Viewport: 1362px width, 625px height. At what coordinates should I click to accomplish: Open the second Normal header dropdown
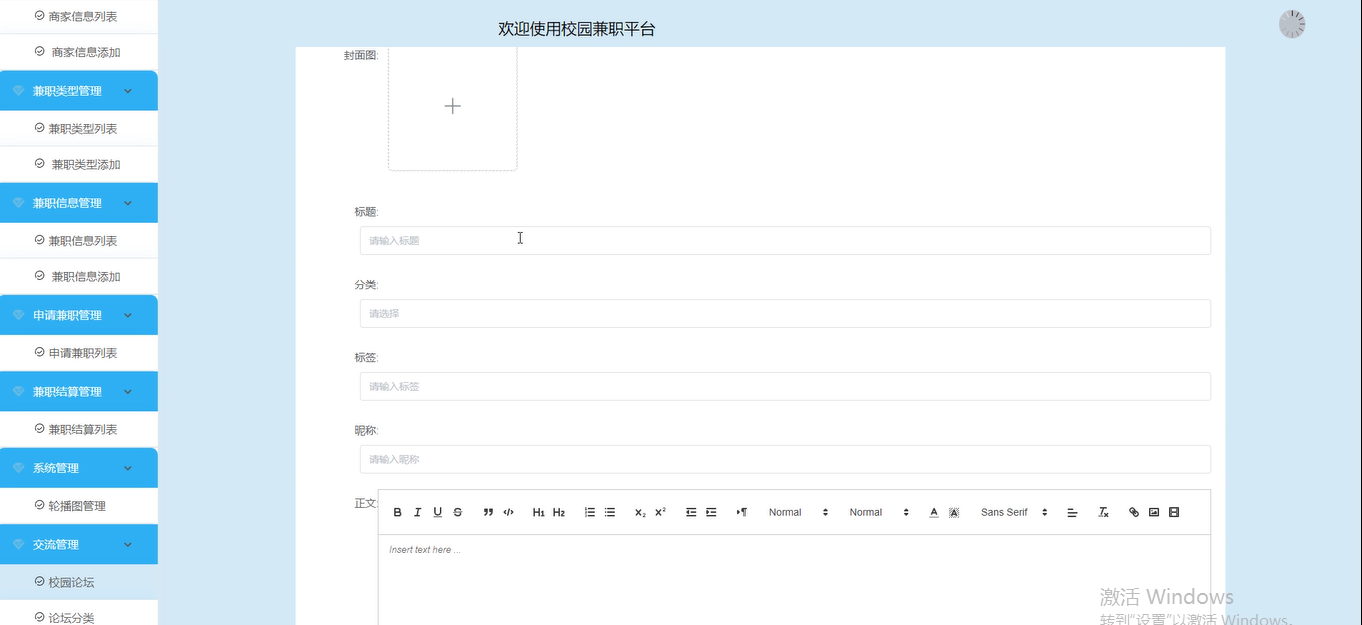point(879,512)
